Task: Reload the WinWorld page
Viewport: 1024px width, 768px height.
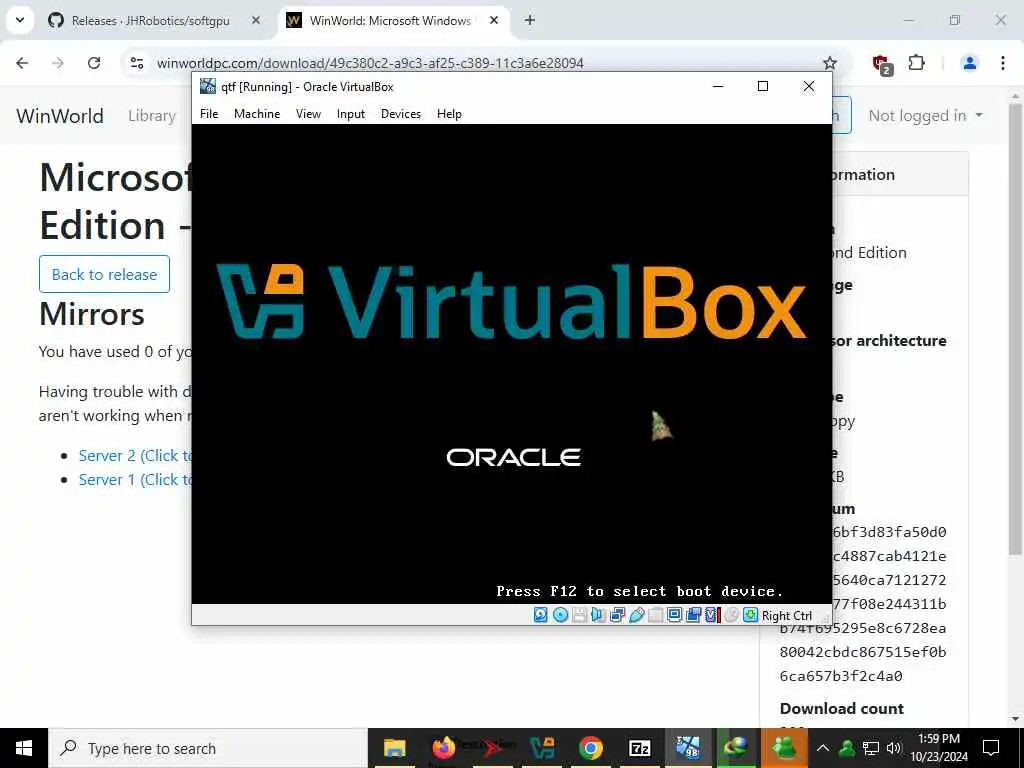Action: pyautogui.click(x=94, y=63)
